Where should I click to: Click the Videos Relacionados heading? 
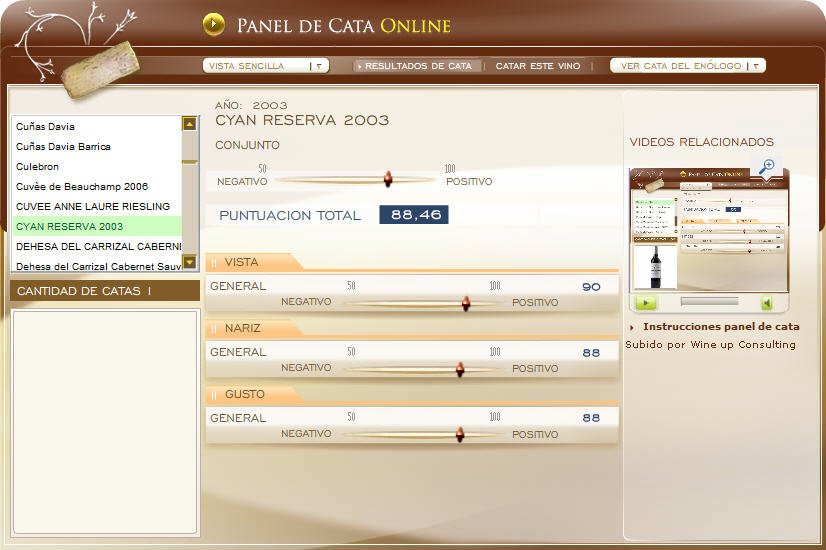tap(702, 142)
